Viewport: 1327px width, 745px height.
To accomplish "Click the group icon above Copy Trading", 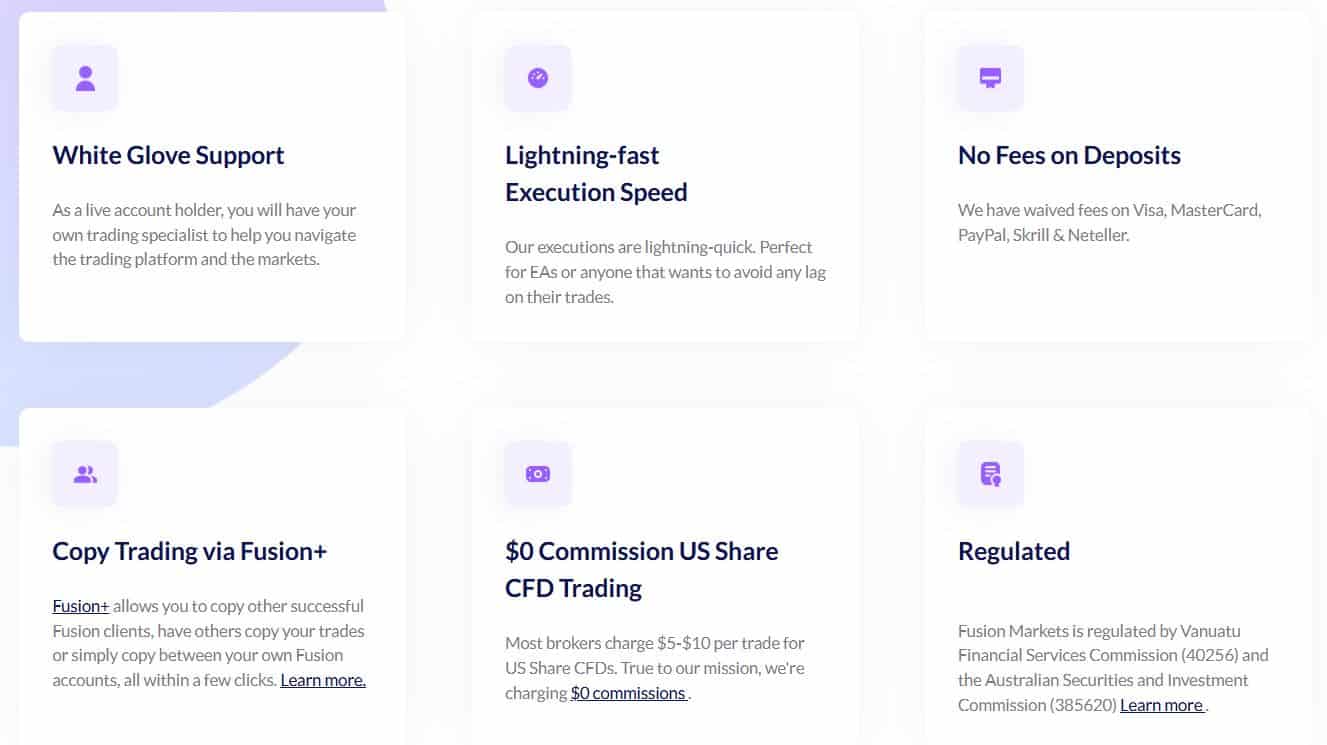I will point(85,474).
